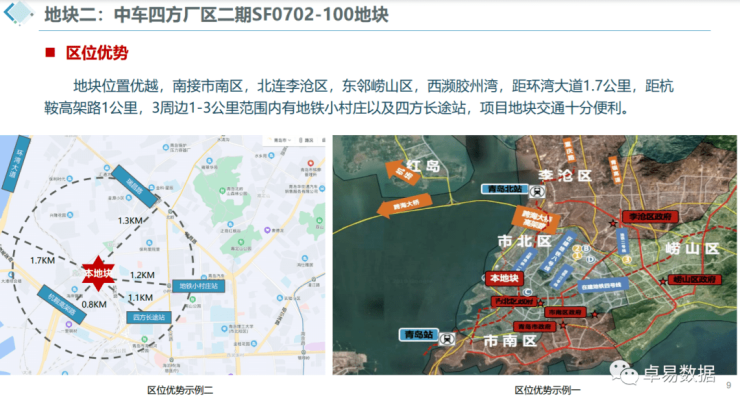Click the 杭鞍高架路 road label
The height and width of the screenshot is (407, 740).
click(x=62, y=305)
